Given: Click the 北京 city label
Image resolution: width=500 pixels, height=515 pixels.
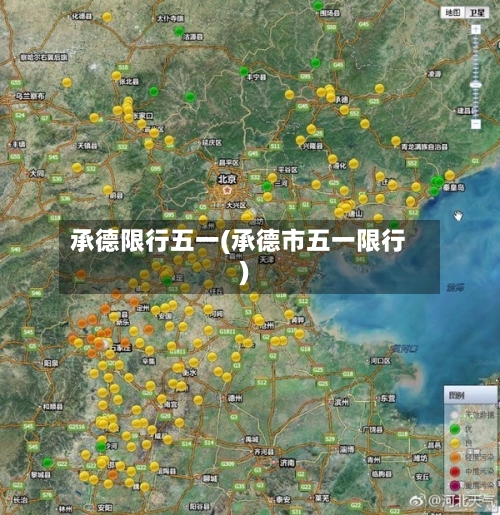Looking at the screenshot, I should tap(227, 179).
